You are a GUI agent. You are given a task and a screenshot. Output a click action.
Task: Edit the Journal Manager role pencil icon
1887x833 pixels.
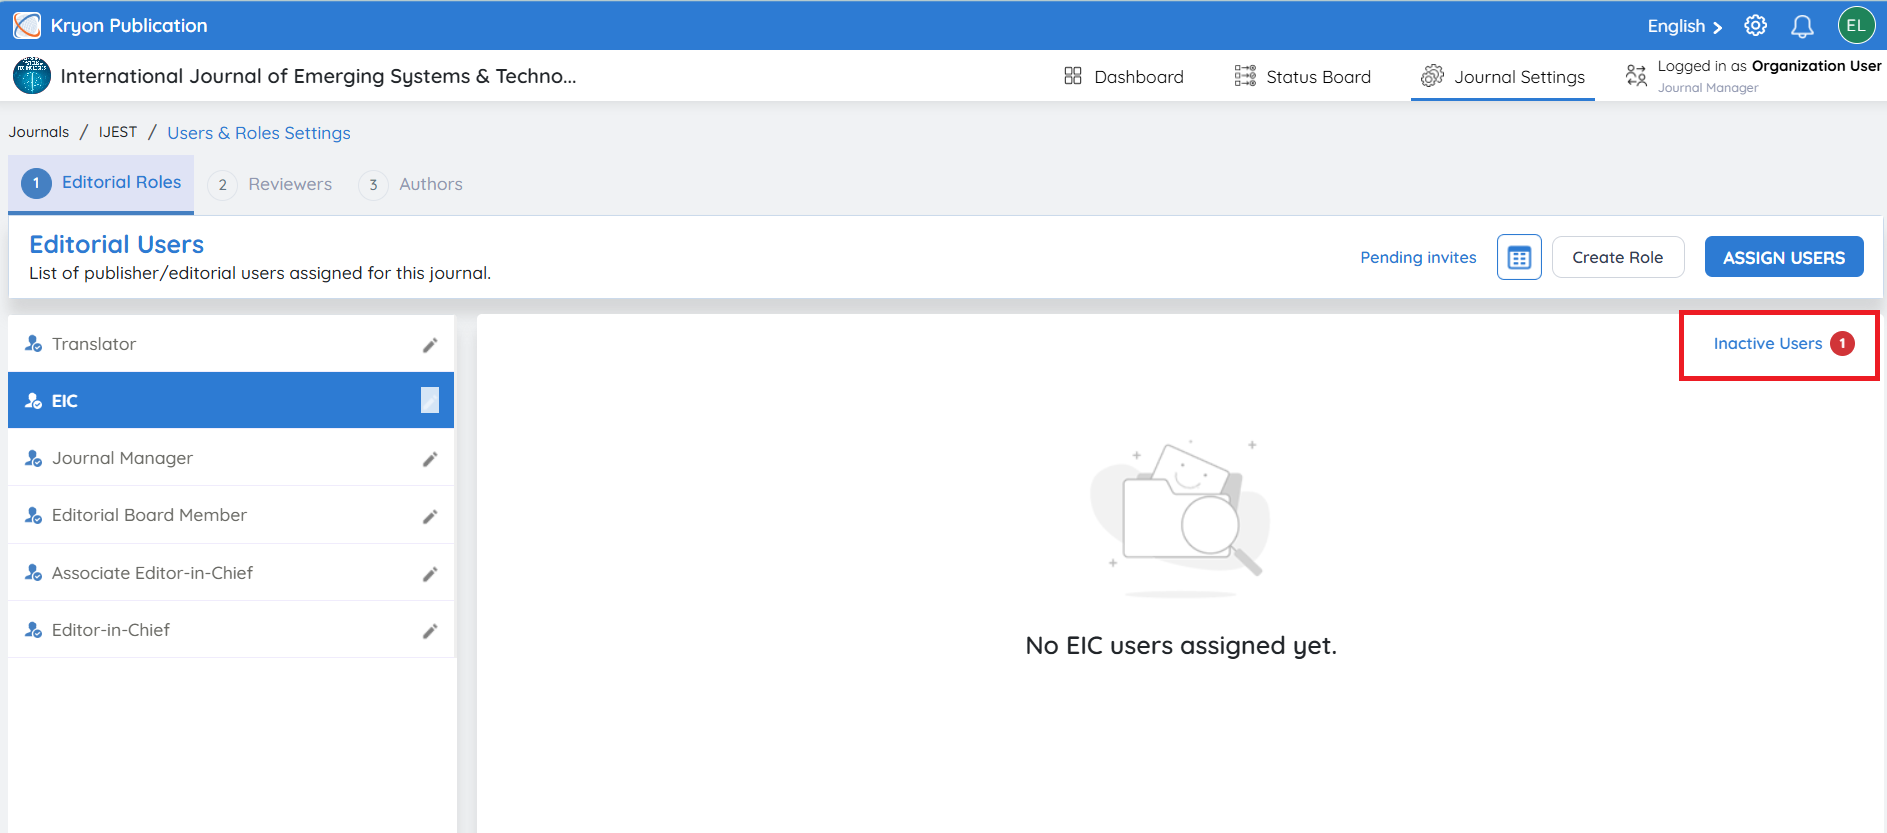[x=430, y=459]
